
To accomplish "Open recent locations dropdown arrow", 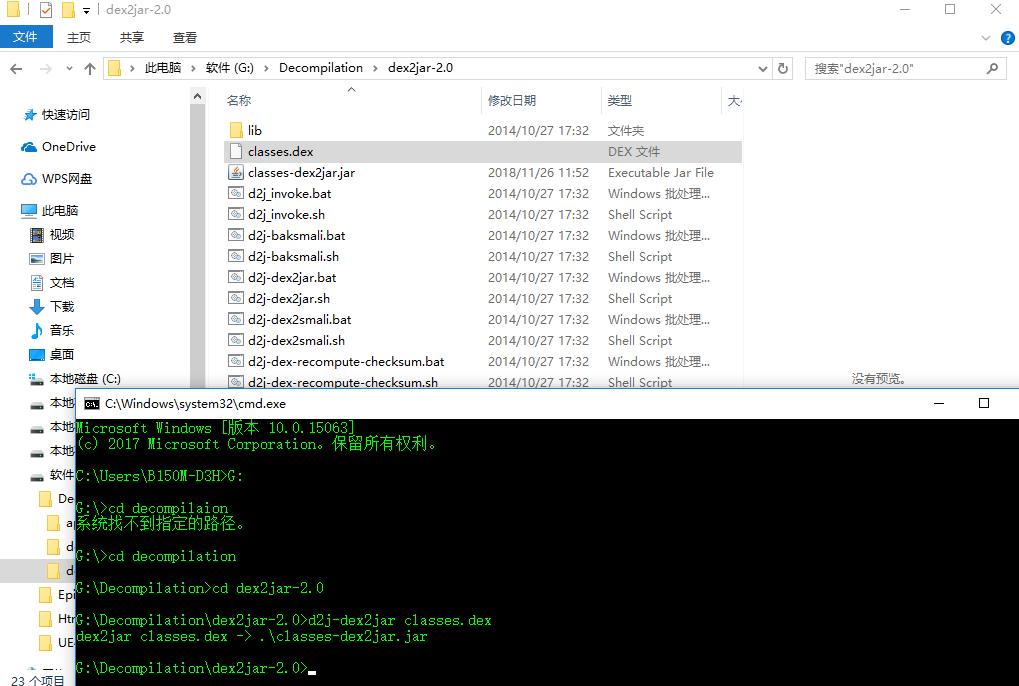I will click(x=69, y=68).
